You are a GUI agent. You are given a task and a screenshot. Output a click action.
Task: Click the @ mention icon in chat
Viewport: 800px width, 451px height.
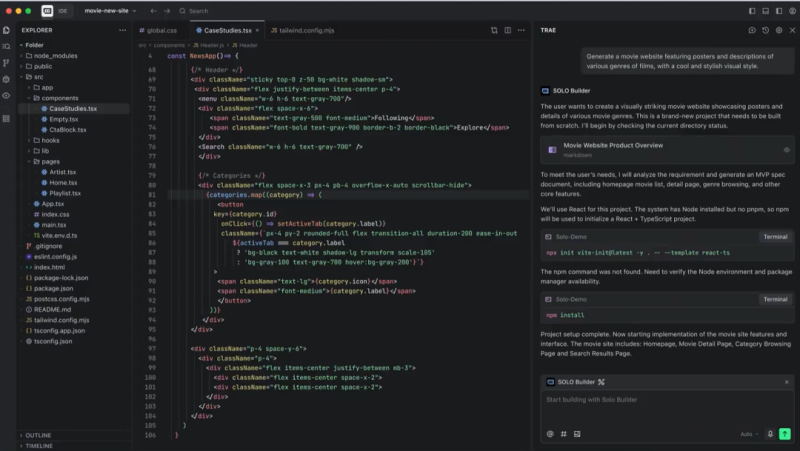(x=550, y=434)
